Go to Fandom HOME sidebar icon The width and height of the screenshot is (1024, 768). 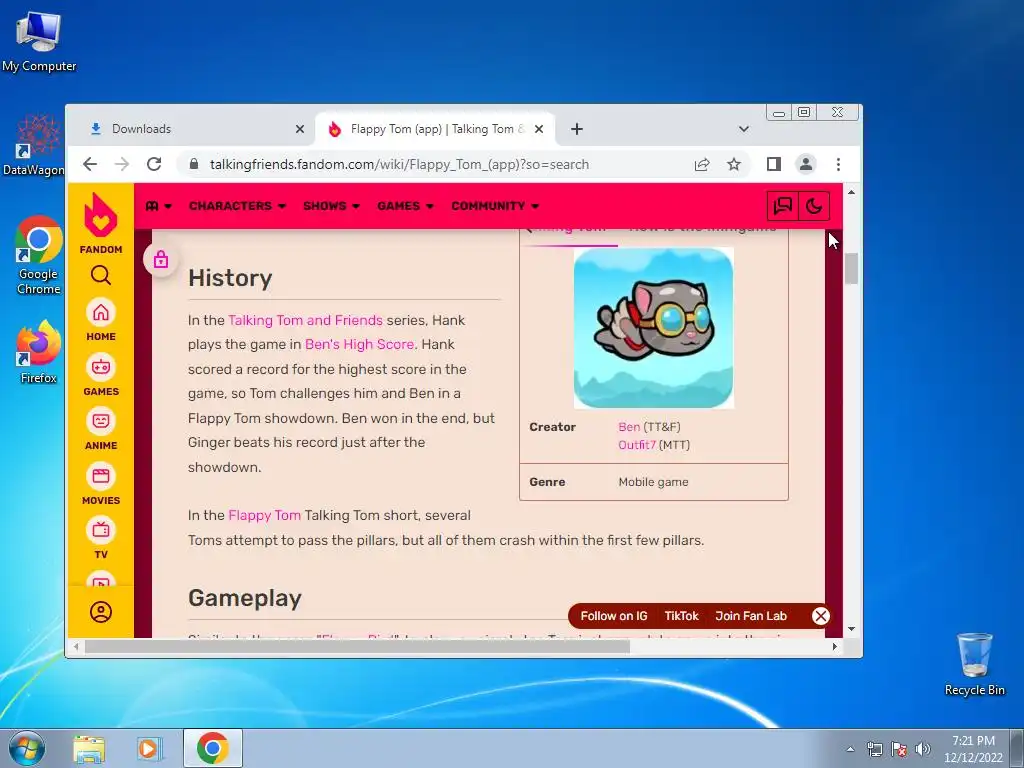click(x=101, y=321)
